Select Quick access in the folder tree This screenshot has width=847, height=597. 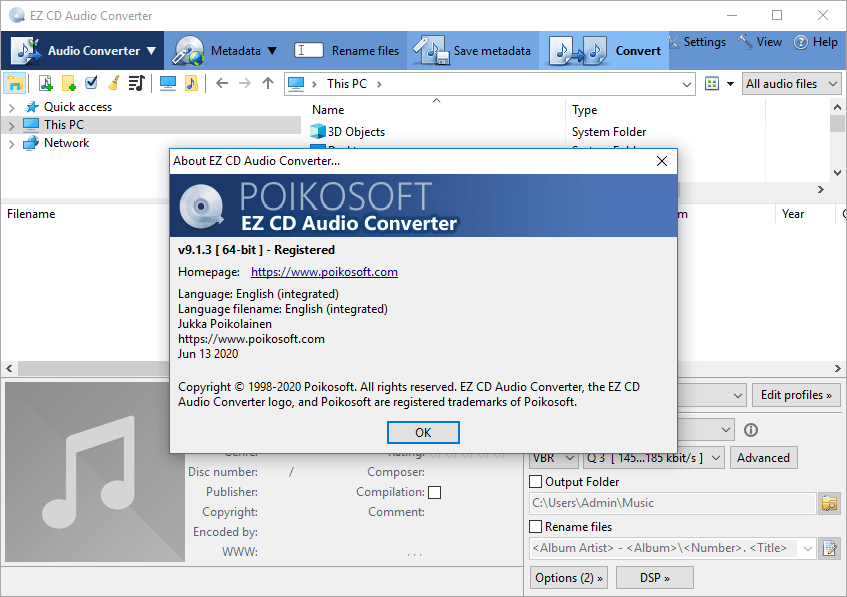pos(78,107)
